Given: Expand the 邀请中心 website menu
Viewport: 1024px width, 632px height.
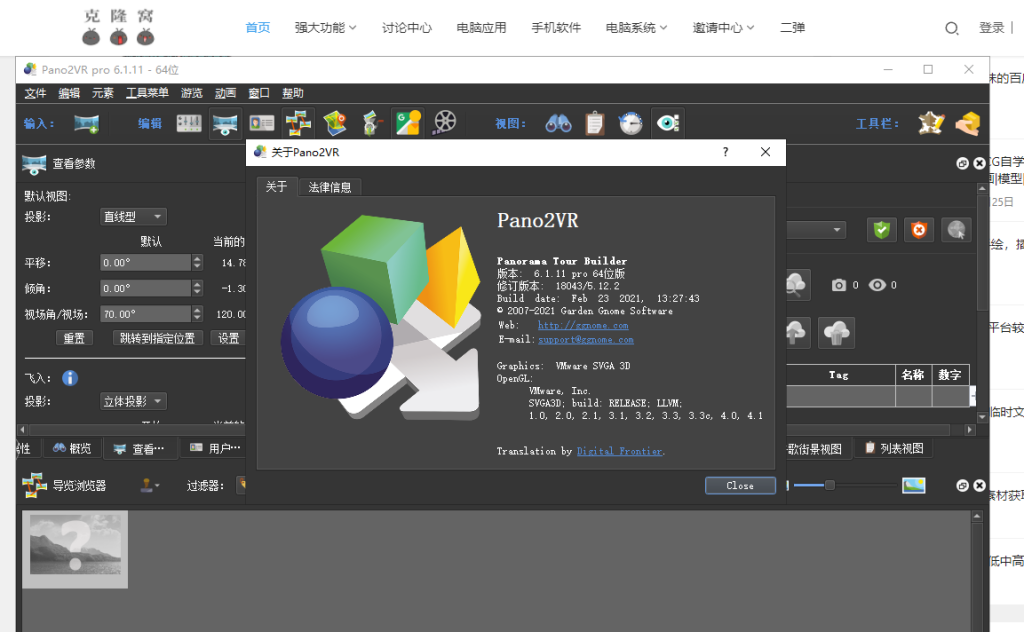Looking at the screenshot, I should coord(723,27).
